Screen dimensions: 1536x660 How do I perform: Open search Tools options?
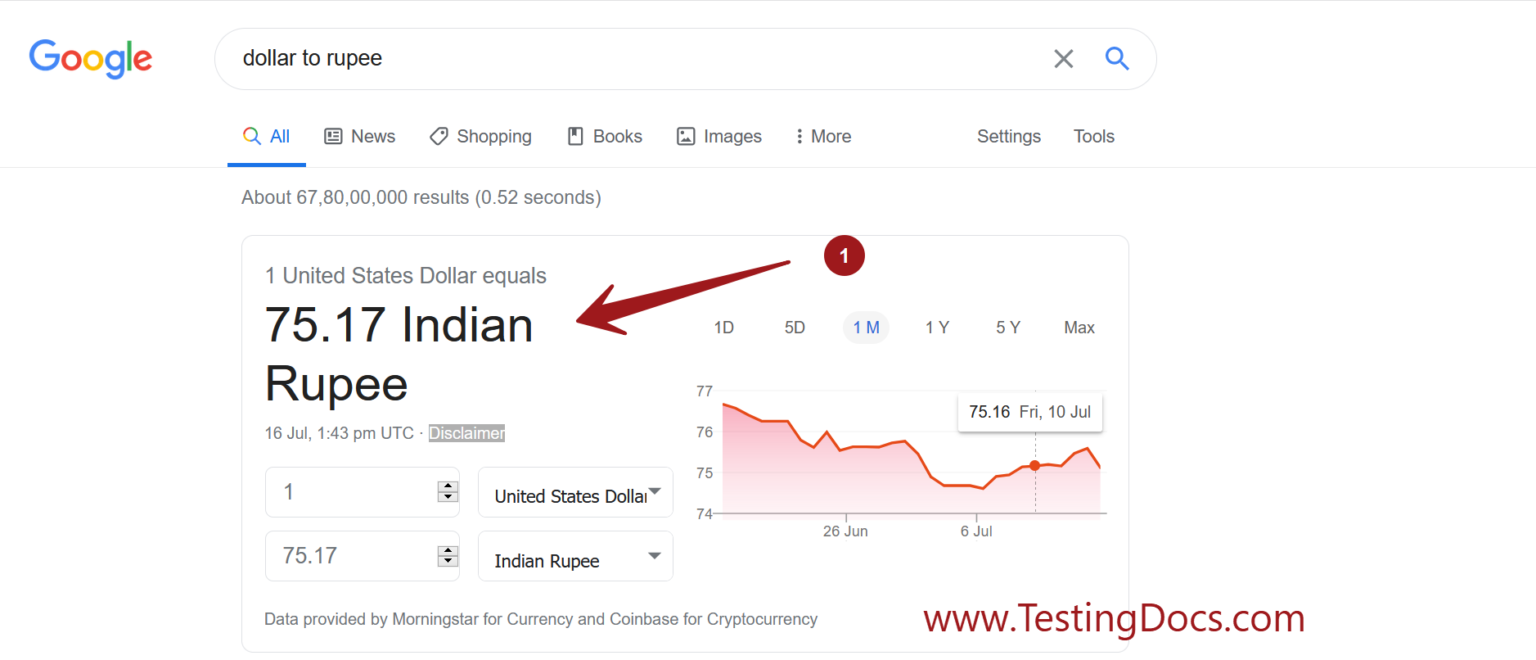point(1093,136)
